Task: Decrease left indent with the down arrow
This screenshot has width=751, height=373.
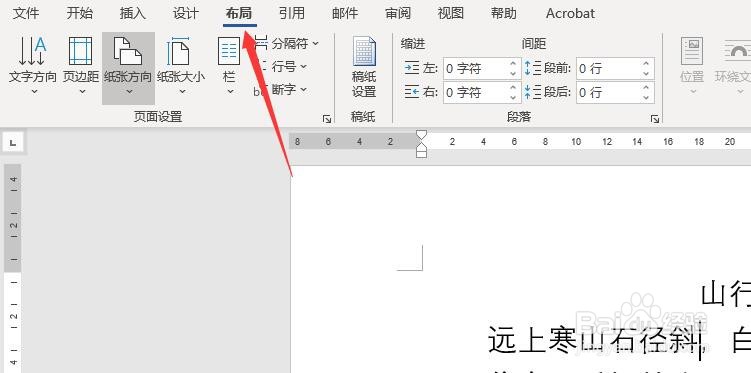Action: pyautogui.click(x=513, y=74)
